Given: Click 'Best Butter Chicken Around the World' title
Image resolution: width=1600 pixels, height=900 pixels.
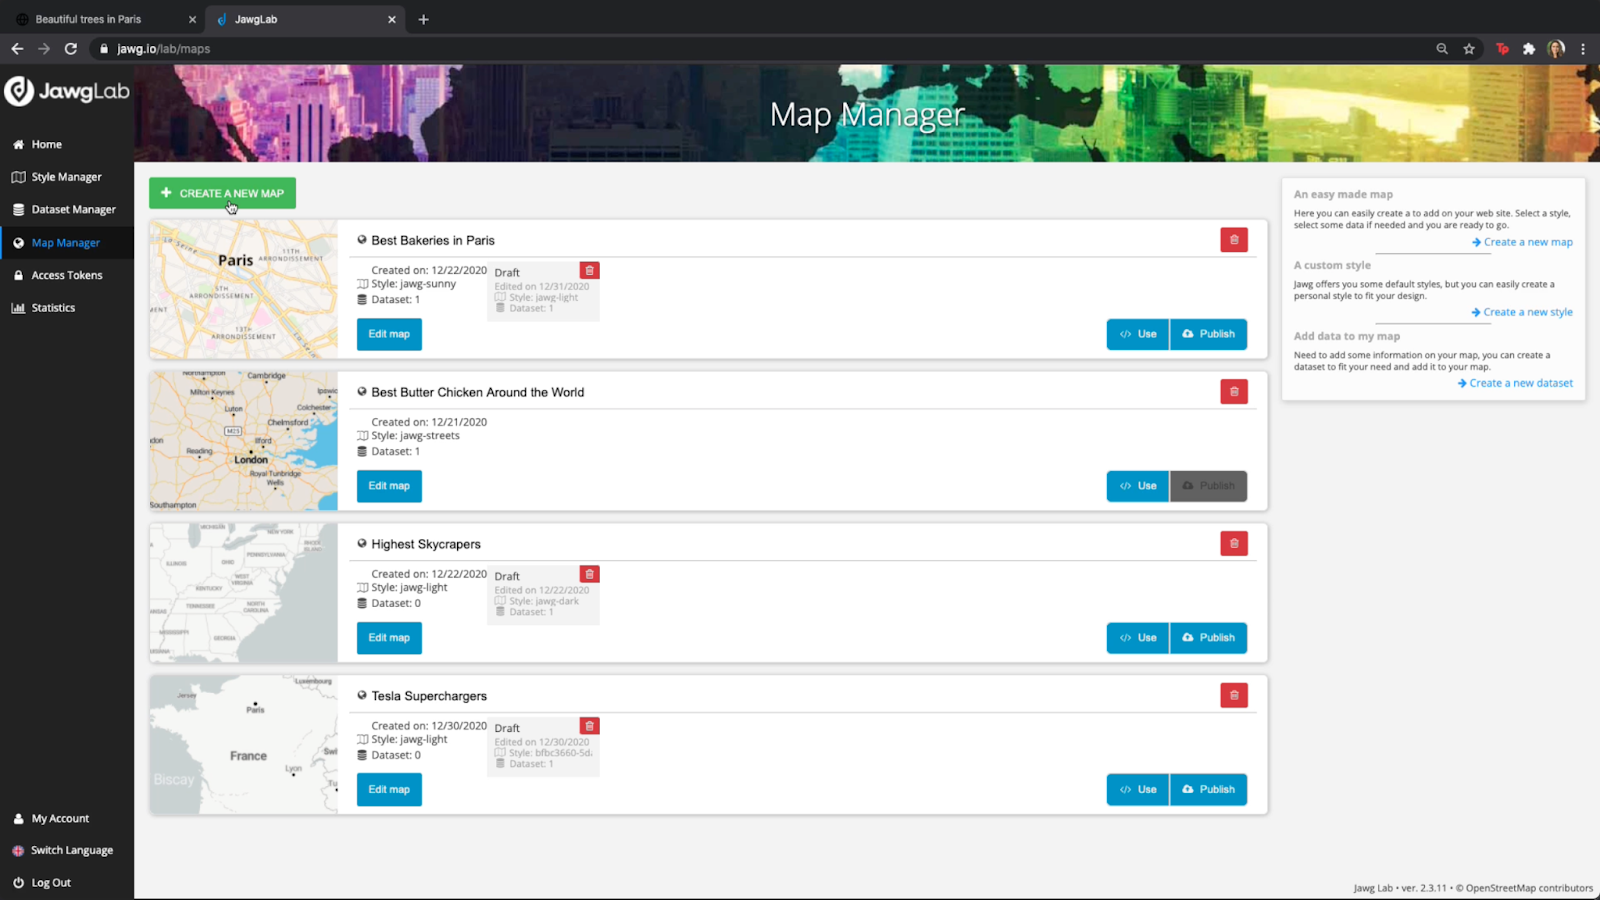Looking at the screenshot, I should tap(478, 392).
